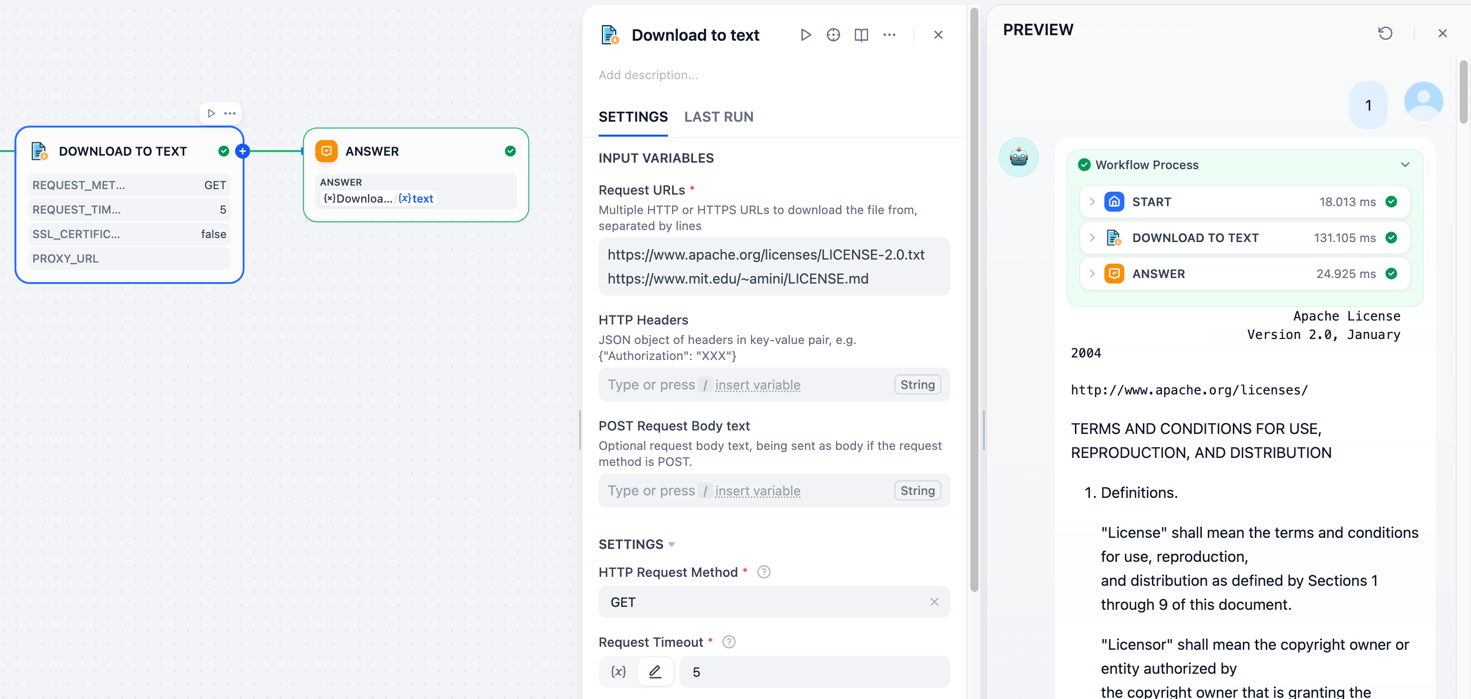Click the green check status on Download to text node

pos(224,151)
